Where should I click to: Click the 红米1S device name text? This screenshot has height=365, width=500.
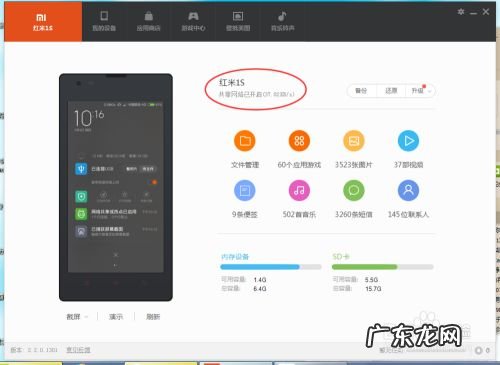tap(232, 82)
